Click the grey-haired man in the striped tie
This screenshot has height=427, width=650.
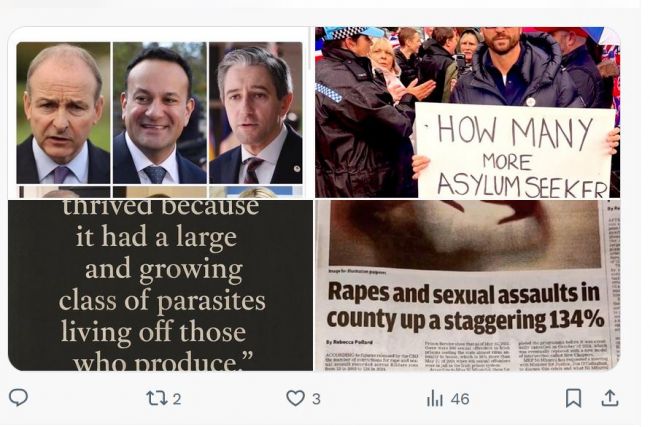[x=256, y=113]
